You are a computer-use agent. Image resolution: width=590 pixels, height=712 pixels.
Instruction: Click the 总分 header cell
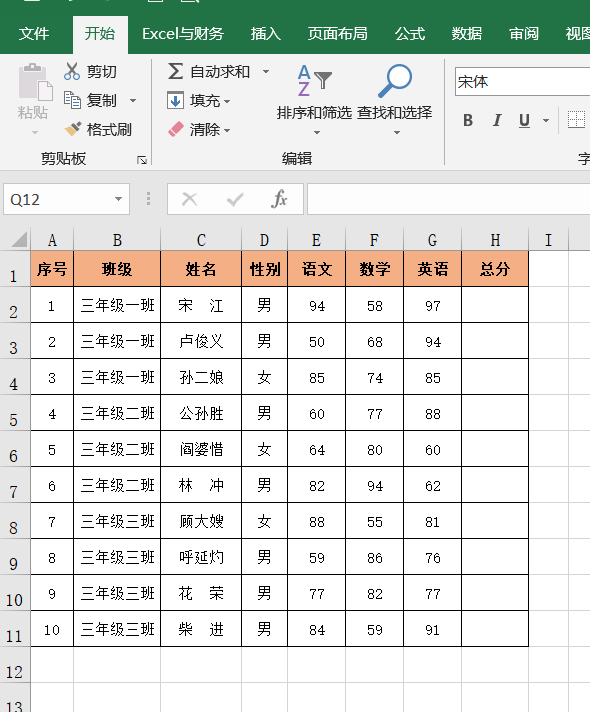pos(495,269)
